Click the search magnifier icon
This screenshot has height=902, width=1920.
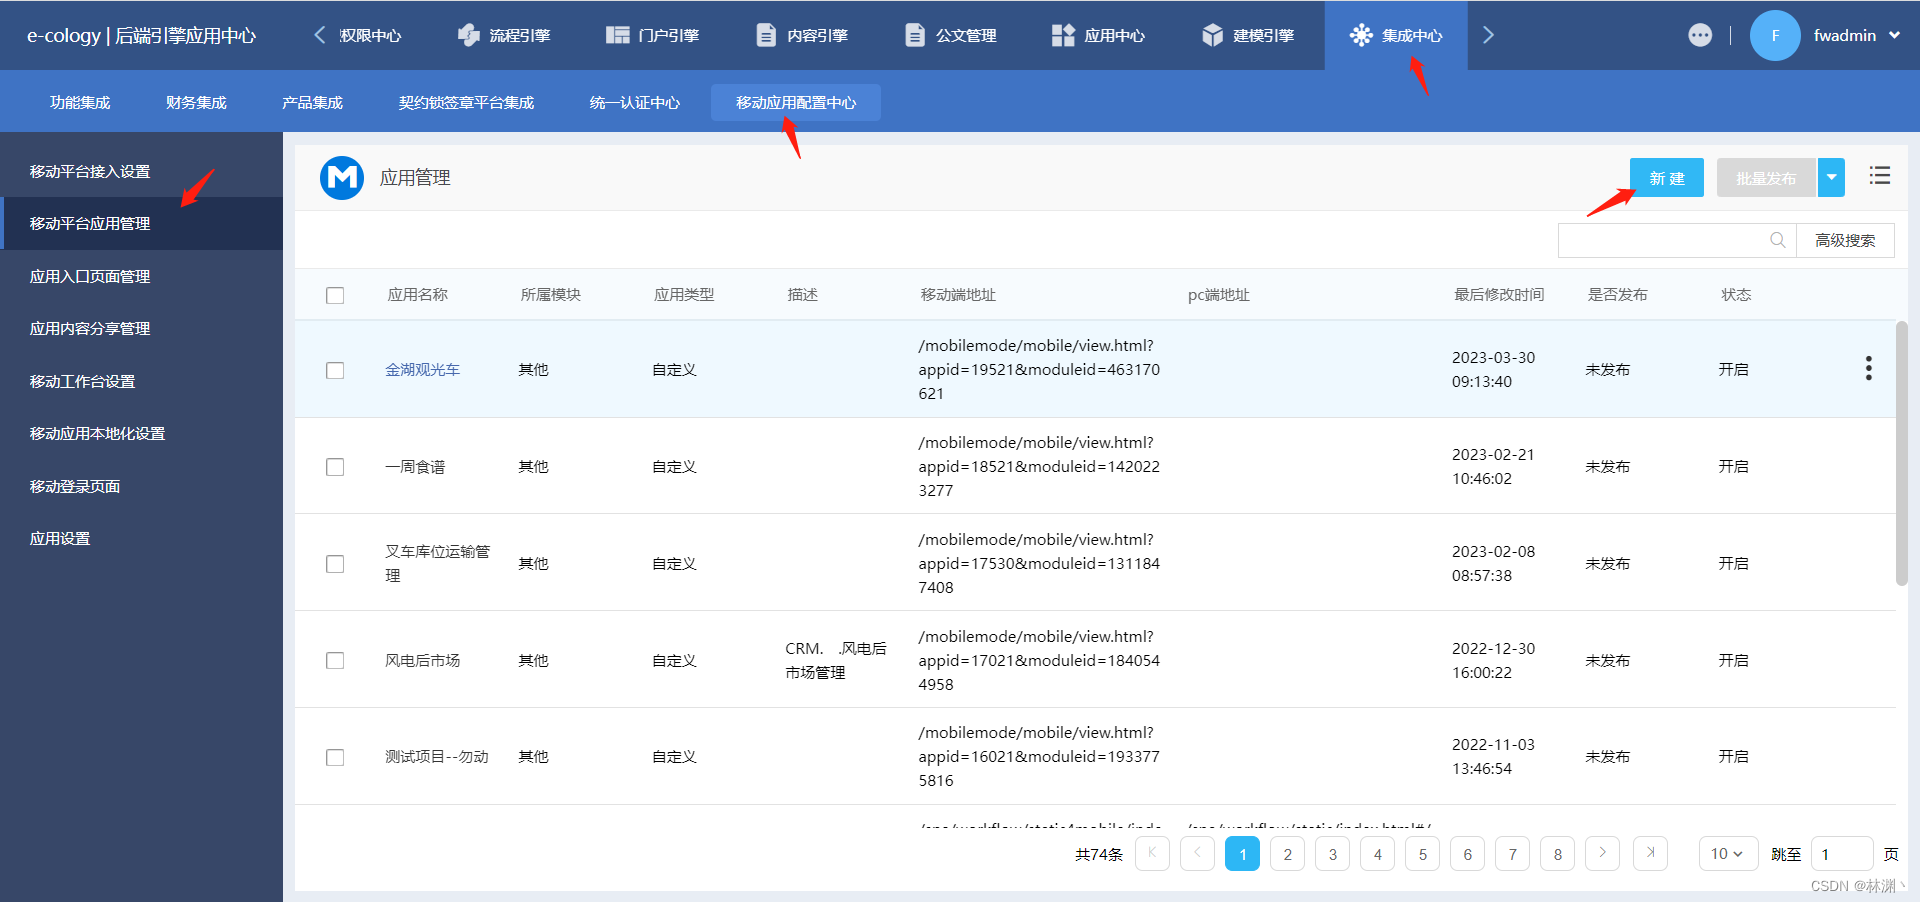(x=1777, y=240)
